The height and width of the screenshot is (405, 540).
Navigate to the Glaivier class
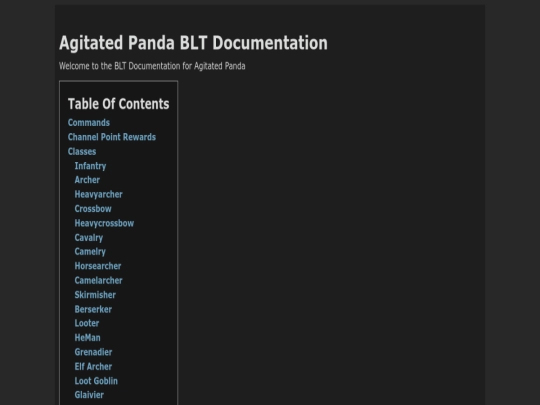tap(89, 395)
